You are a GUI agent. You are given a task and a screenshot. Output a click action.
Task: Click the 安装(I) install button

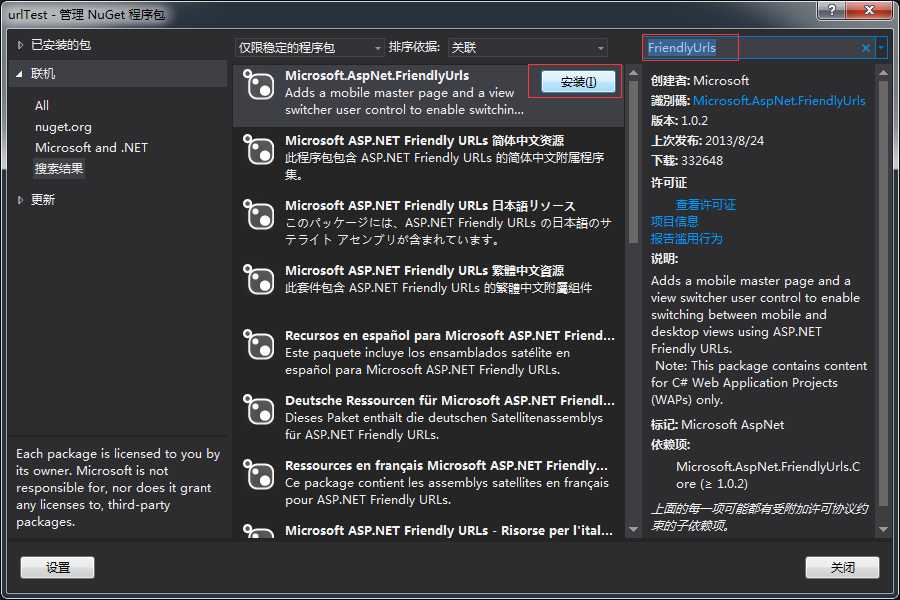pyautogui.click(x=578, y=82)
